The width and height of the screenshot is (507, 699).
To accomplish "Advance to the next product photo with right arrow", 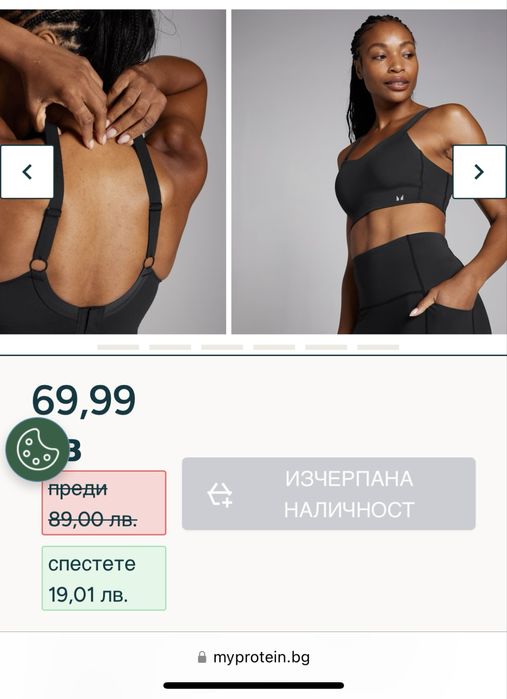I will 479,172.
